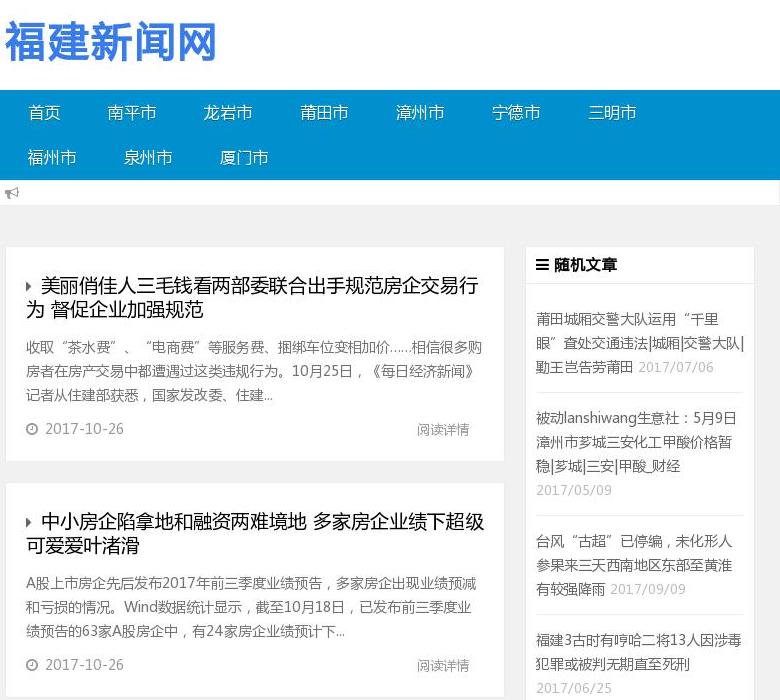Go to the 泉州市 section
780x700 pixels.
click(x=148, y=158)
